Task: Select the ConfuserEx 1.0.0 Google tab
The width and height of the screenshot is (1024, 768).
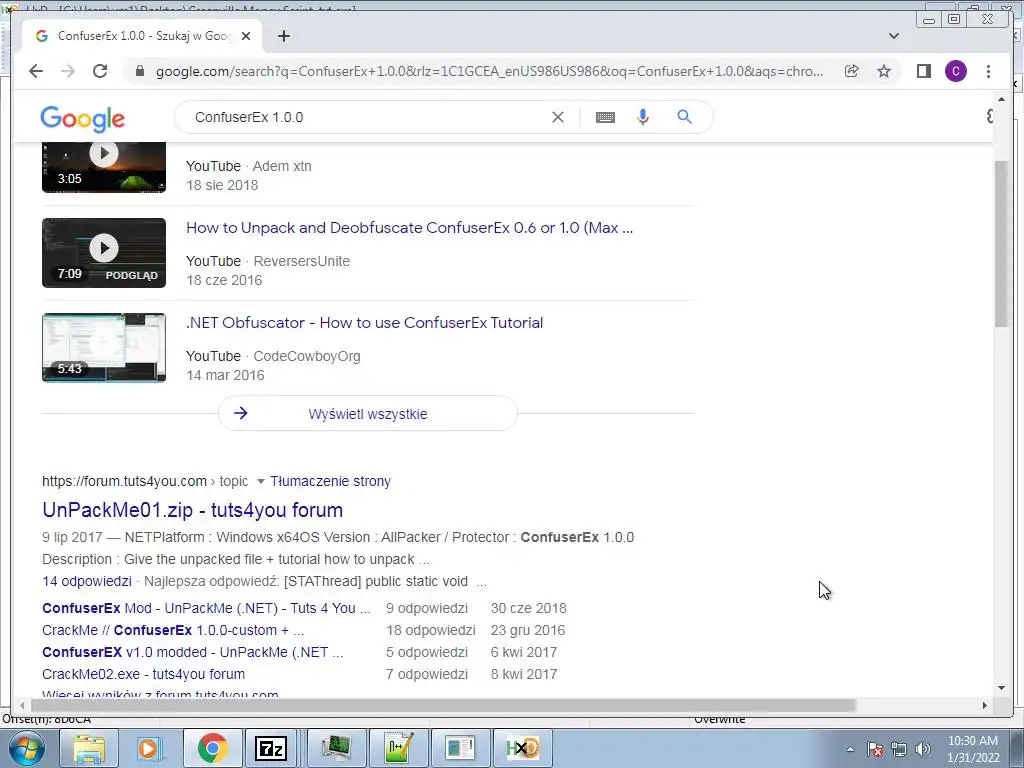Action: (142, 36)
